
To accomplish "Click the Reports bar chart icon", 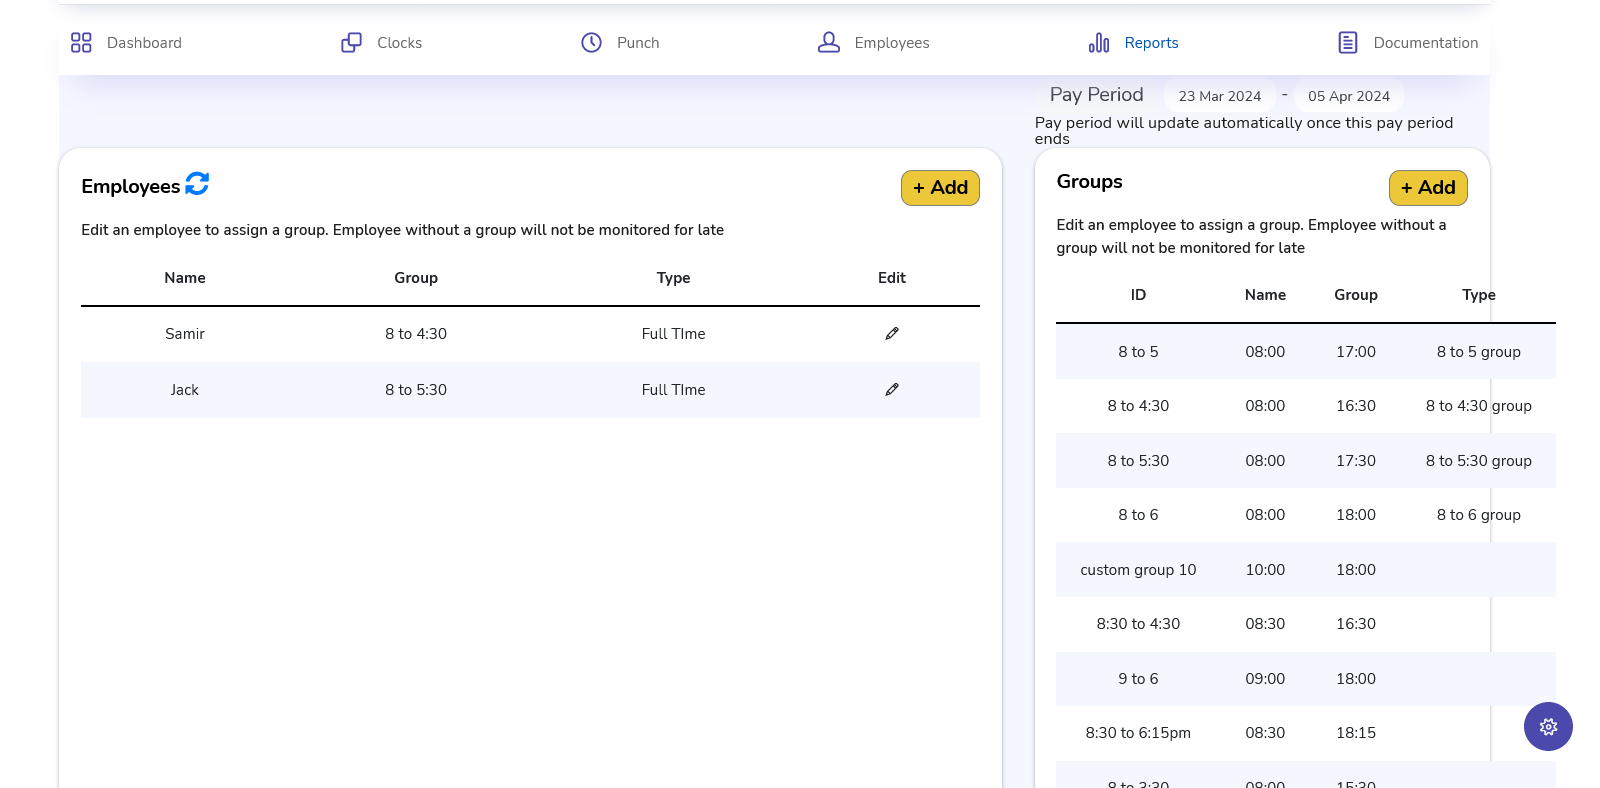I will click(x=1099, y=43).
